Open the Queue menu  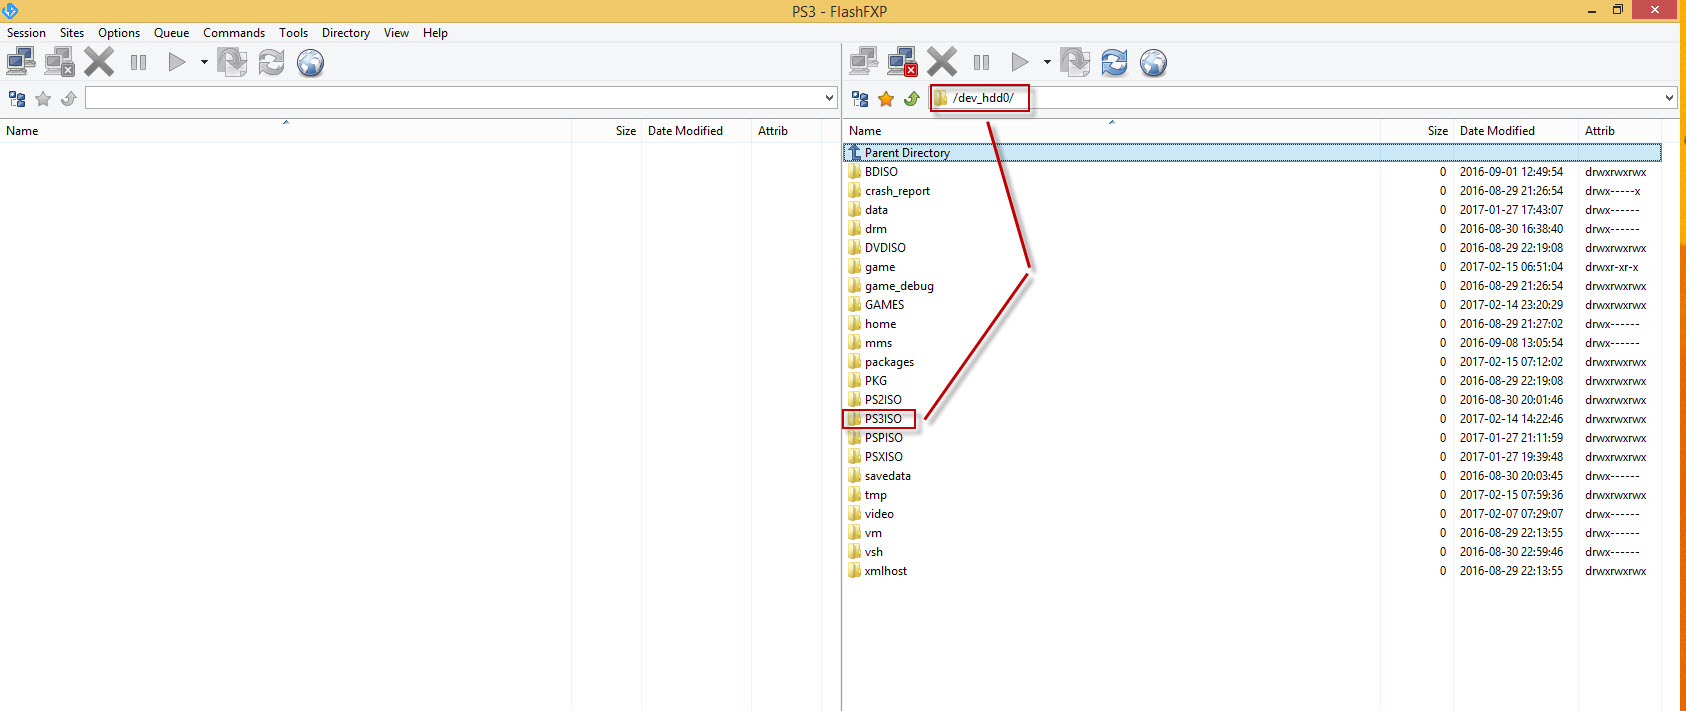click(171, 33)
